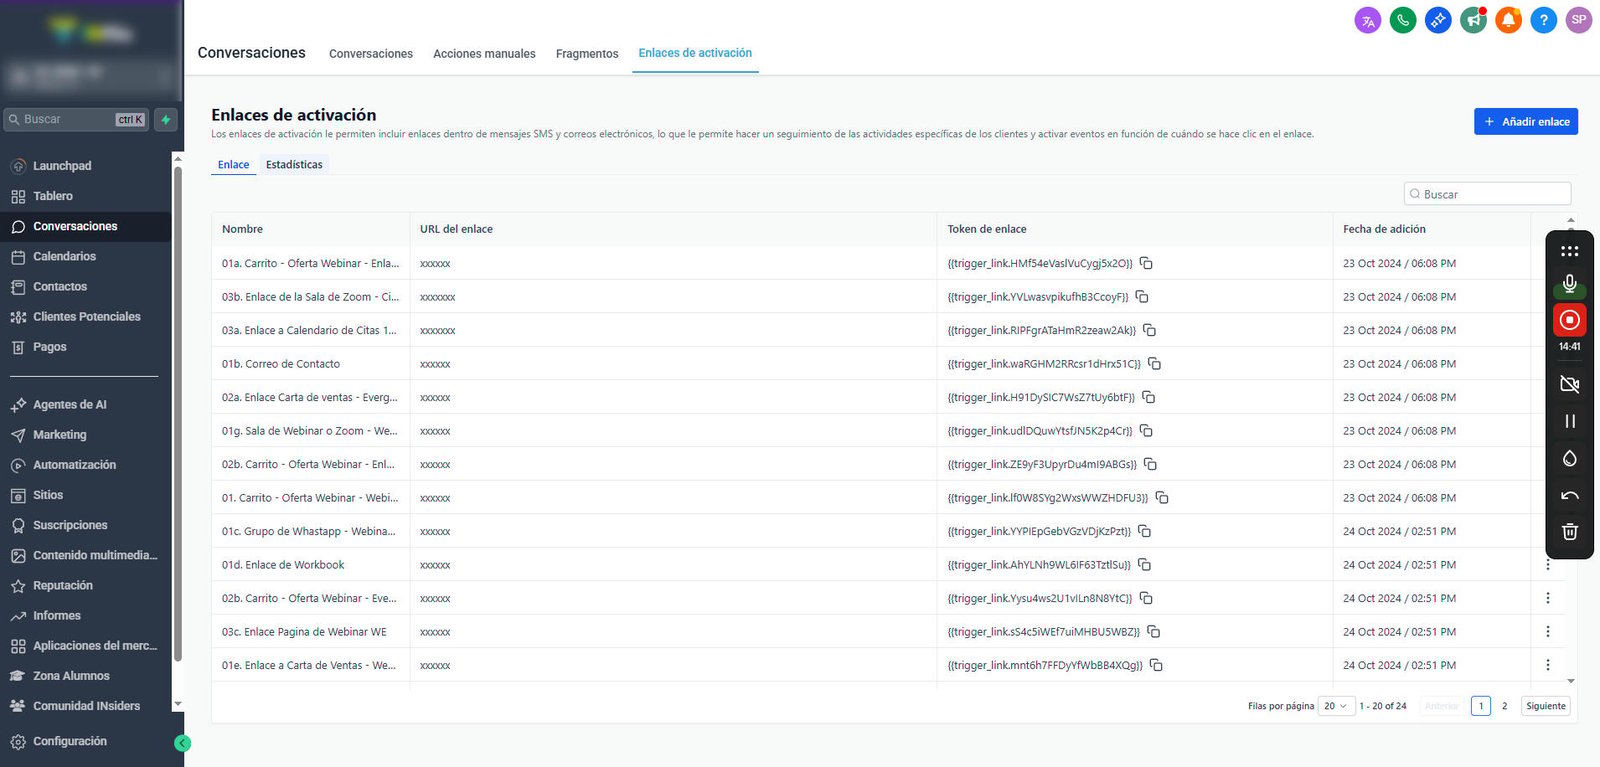Screen dimensions: 1600x767
Task: Open the SP user profile avatar
Action: pyautogui.click(x=1579, y=20)
